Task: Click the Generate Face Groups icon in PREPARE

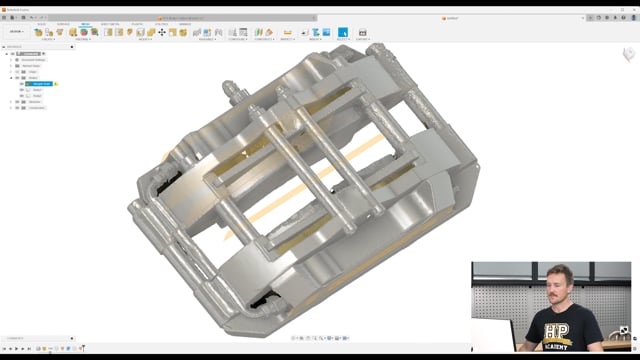Action: point(73,32)
